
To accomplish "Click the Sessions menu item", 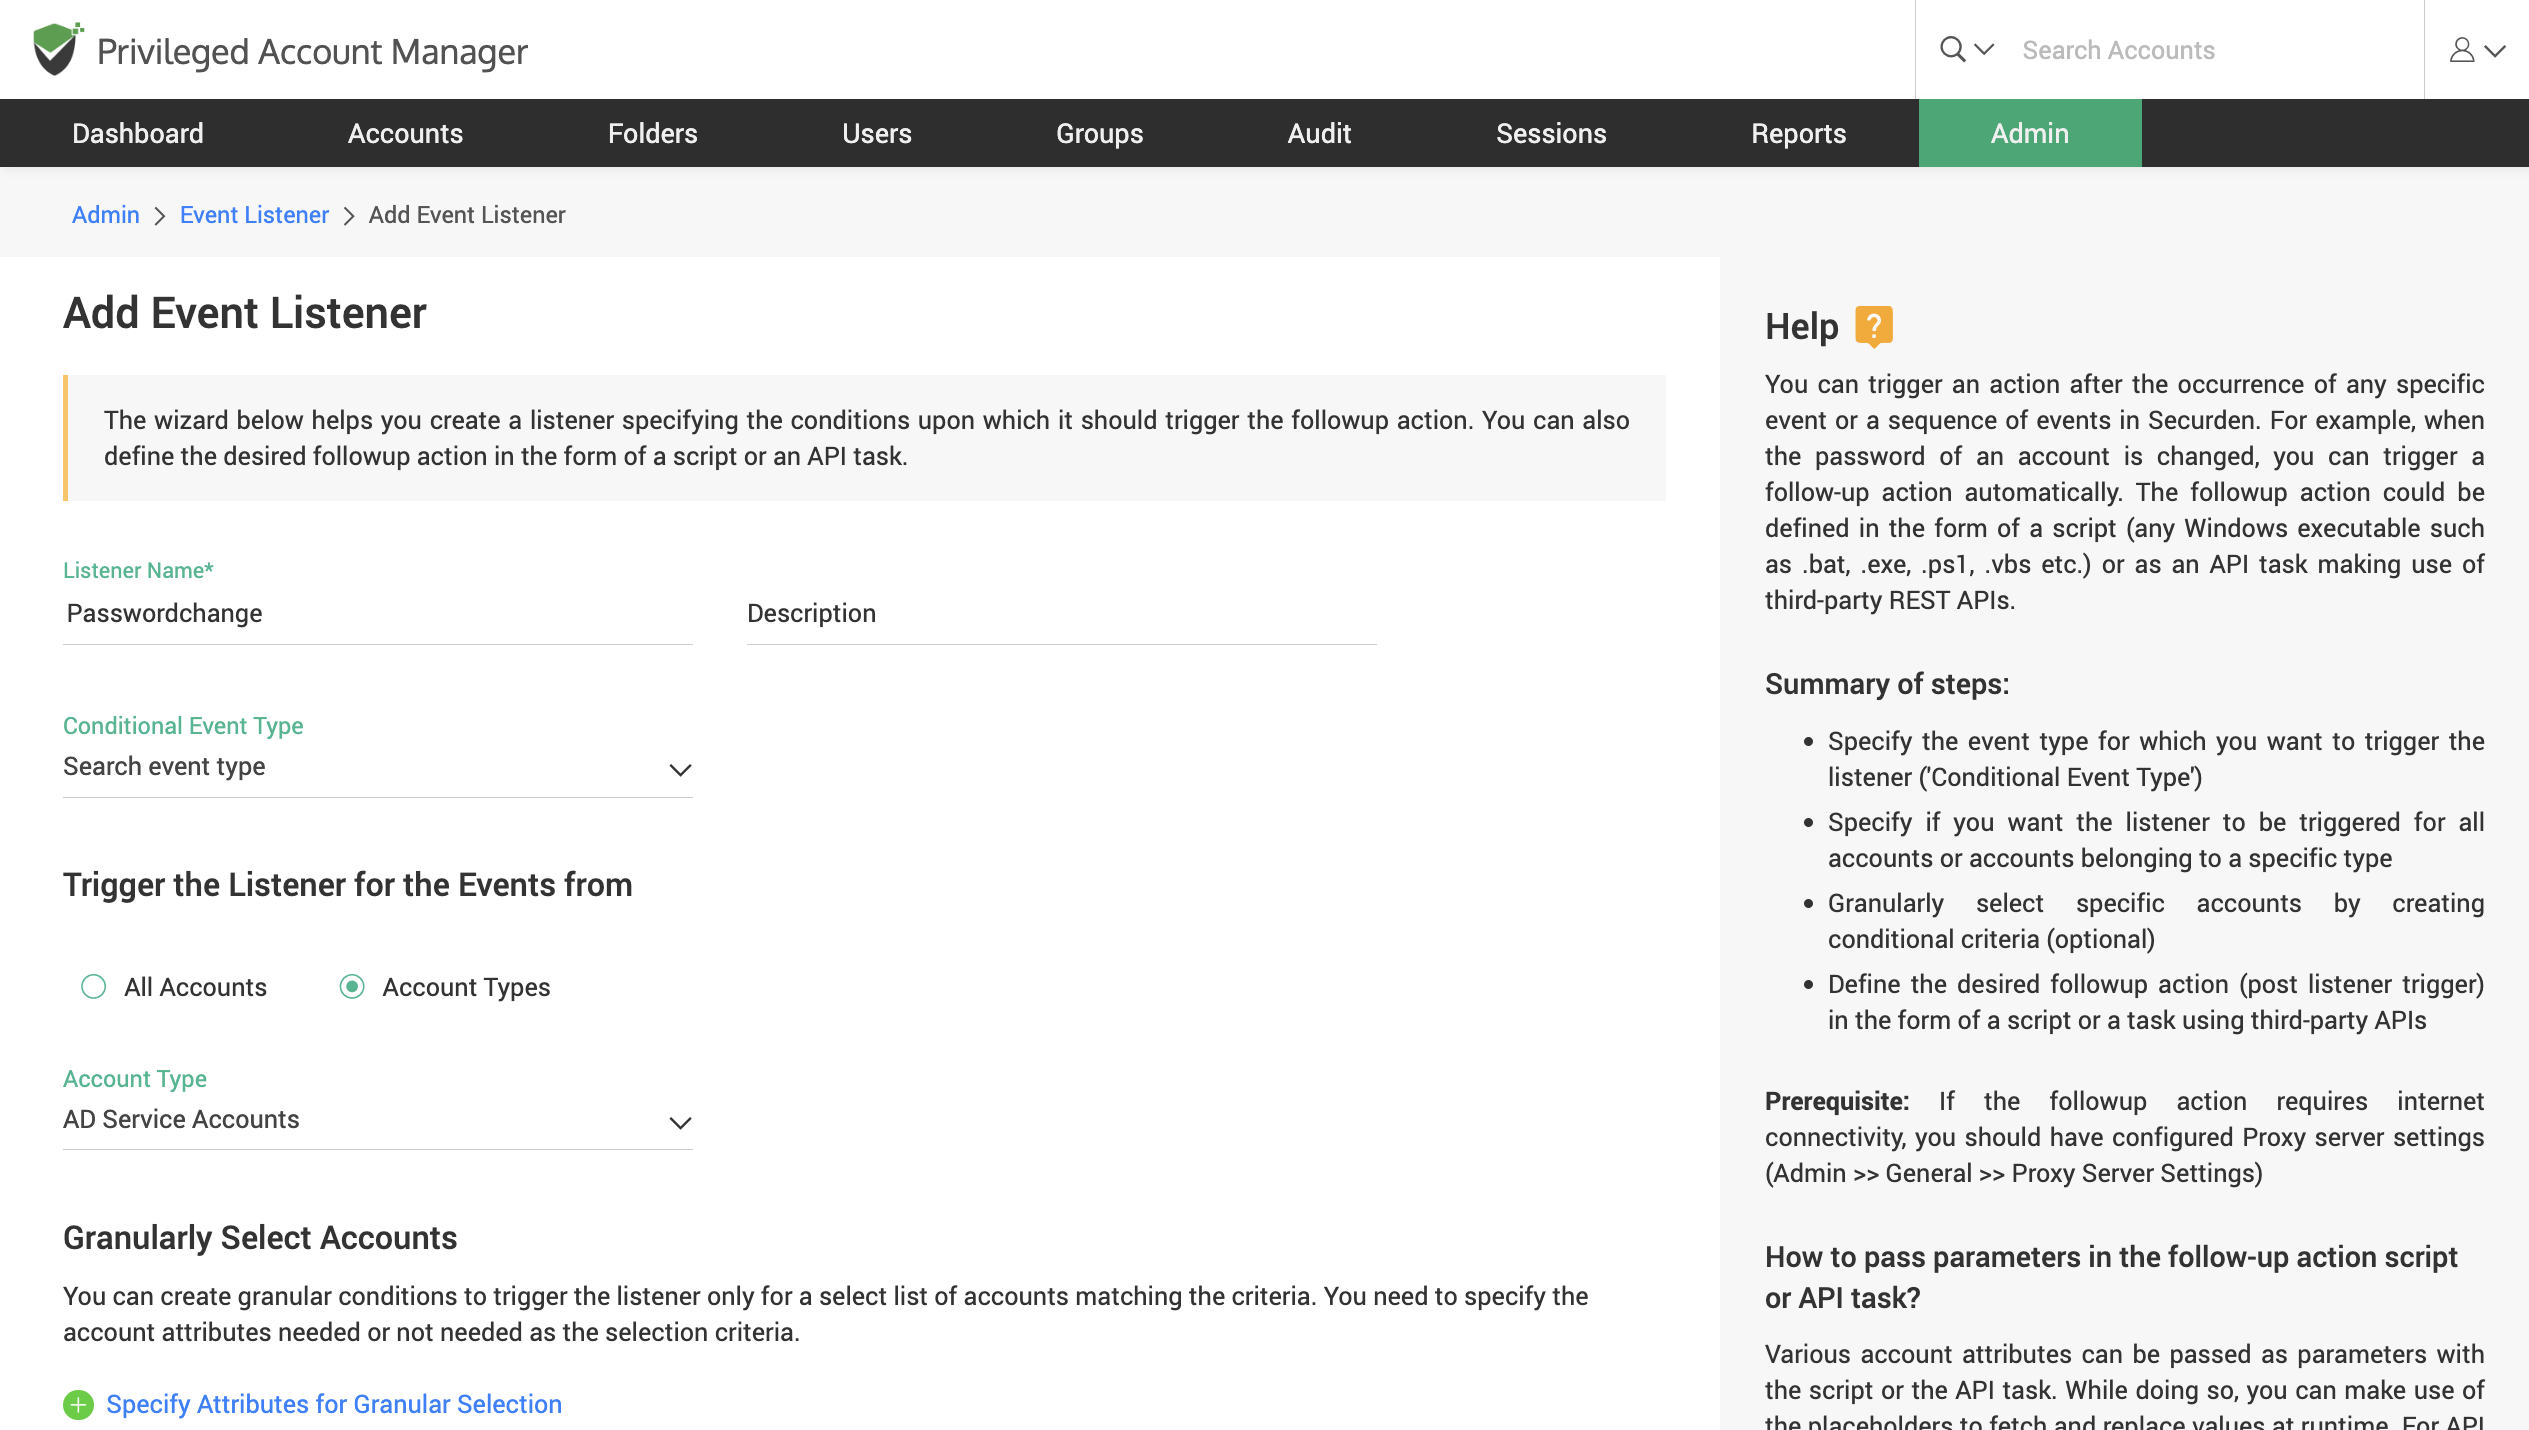I will tap(1549, 132).
